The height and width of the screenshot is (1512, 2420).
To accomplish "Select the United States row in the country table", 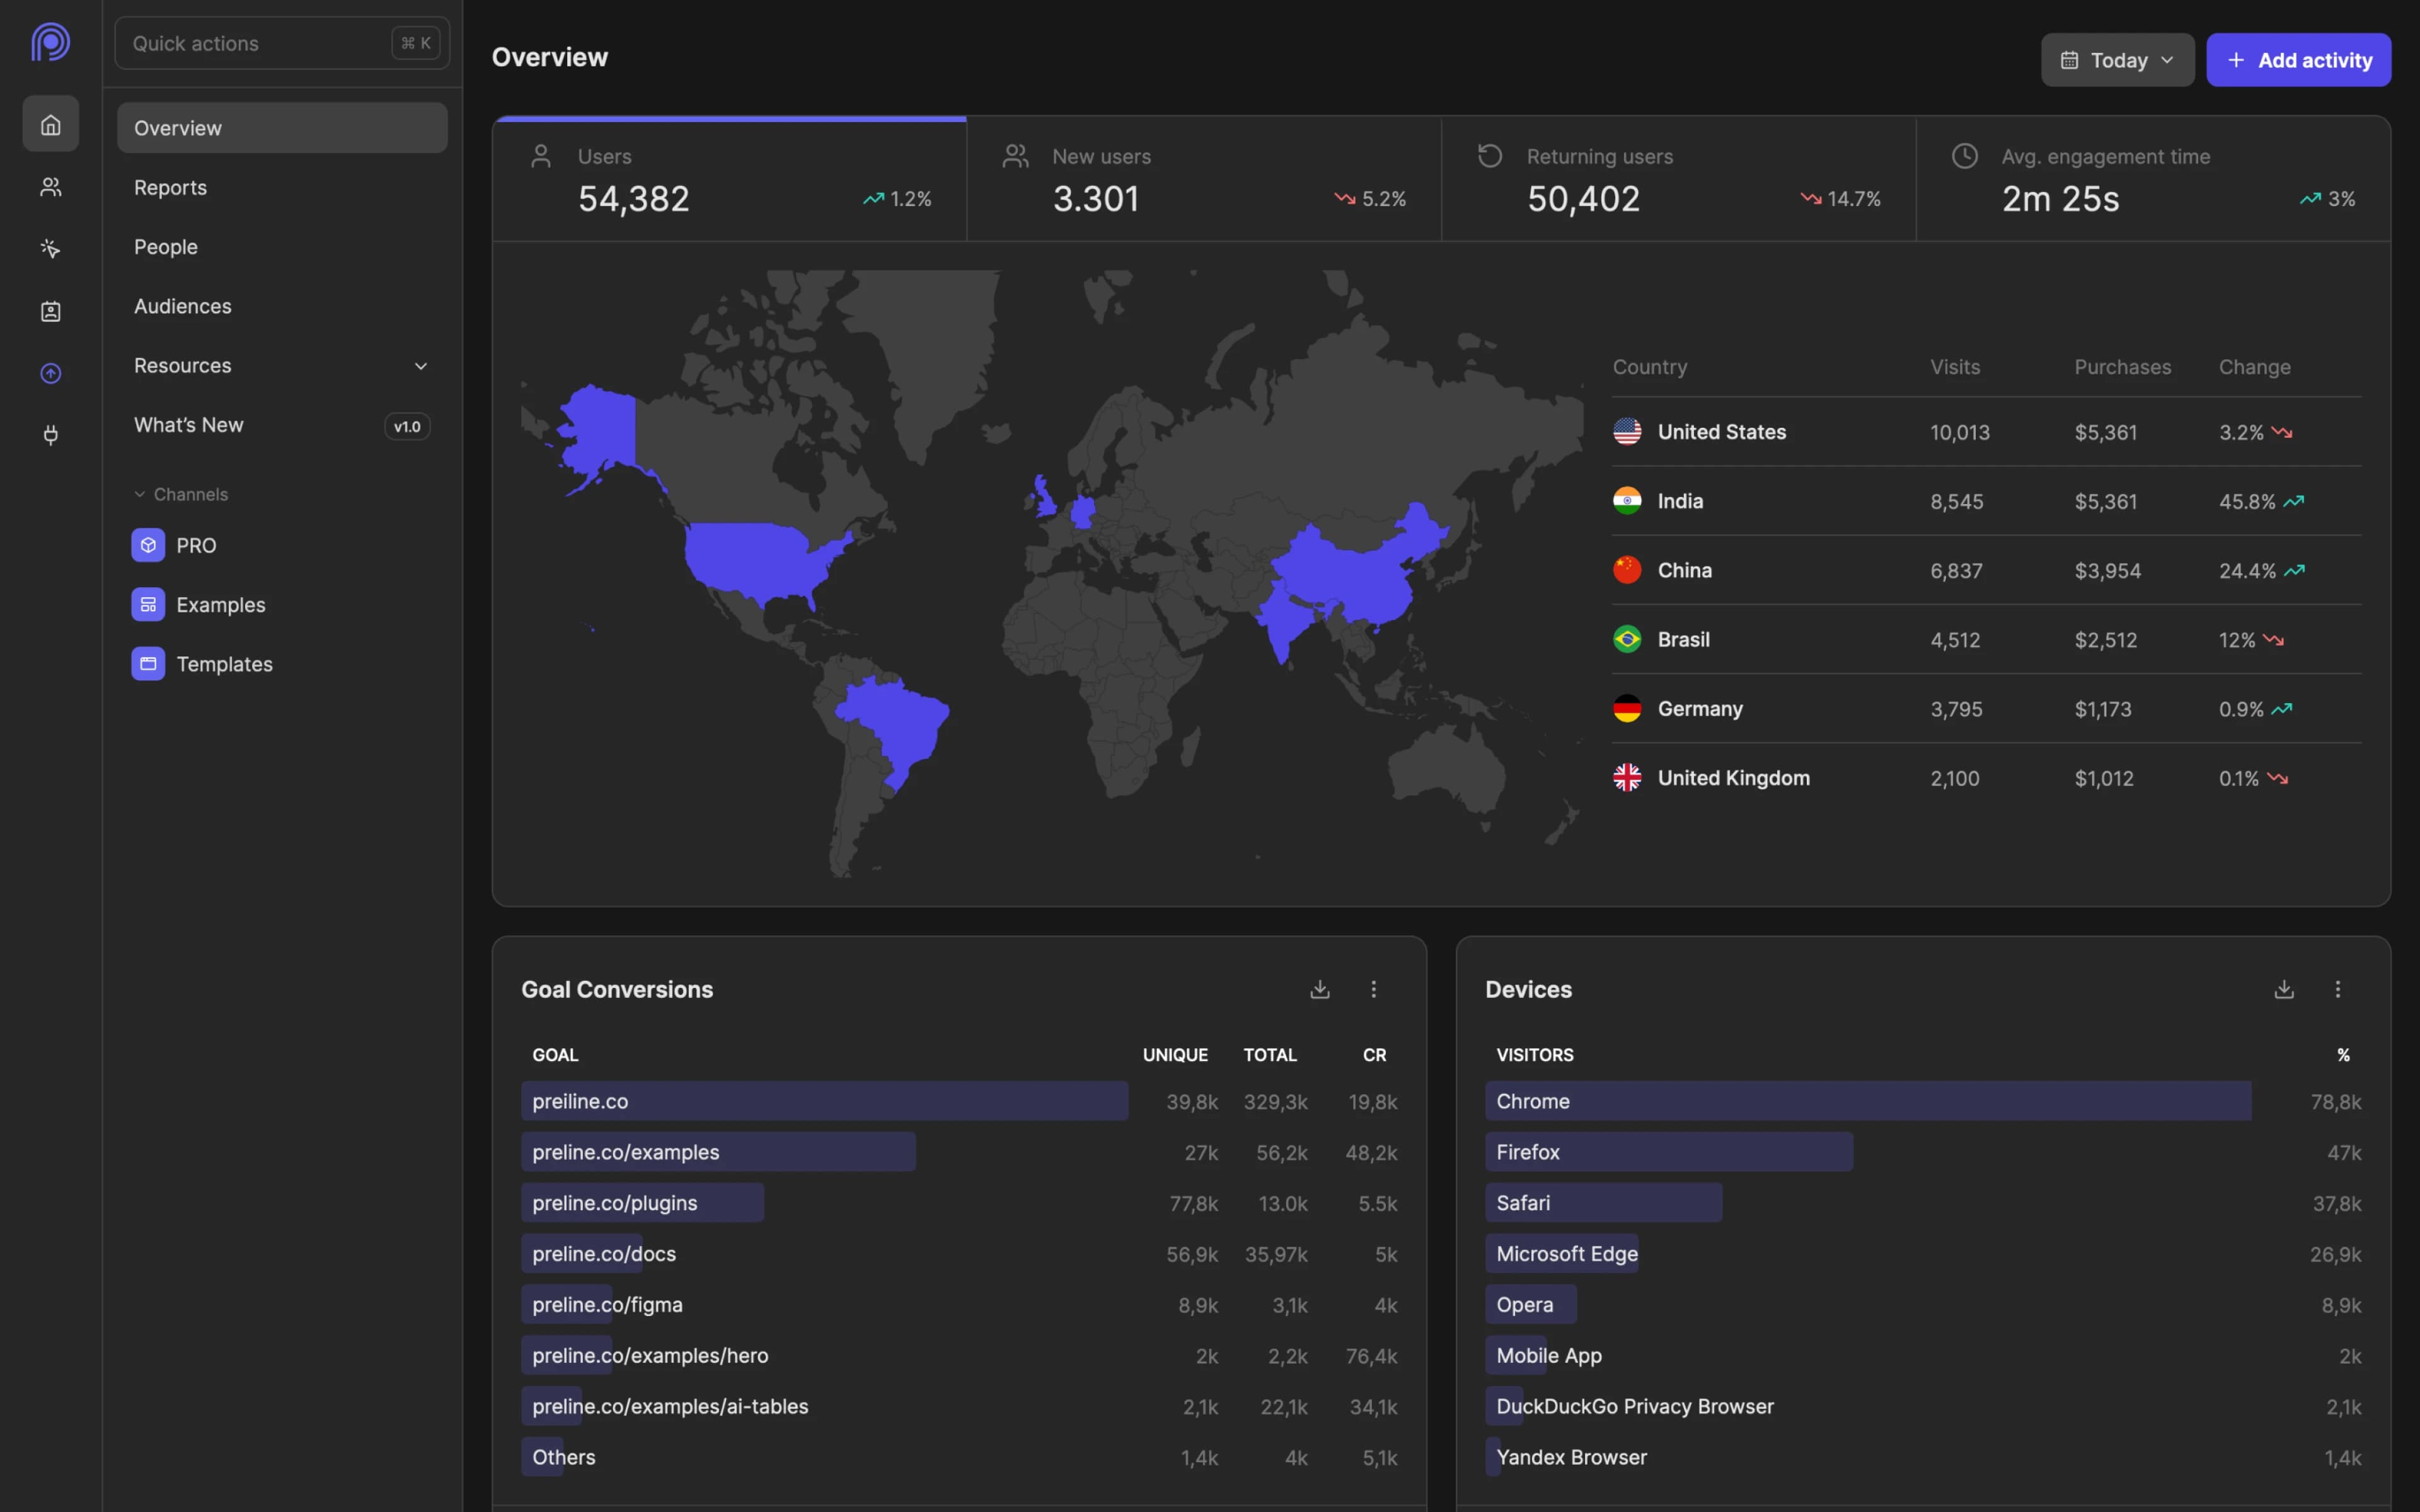I will point(1722,431).
